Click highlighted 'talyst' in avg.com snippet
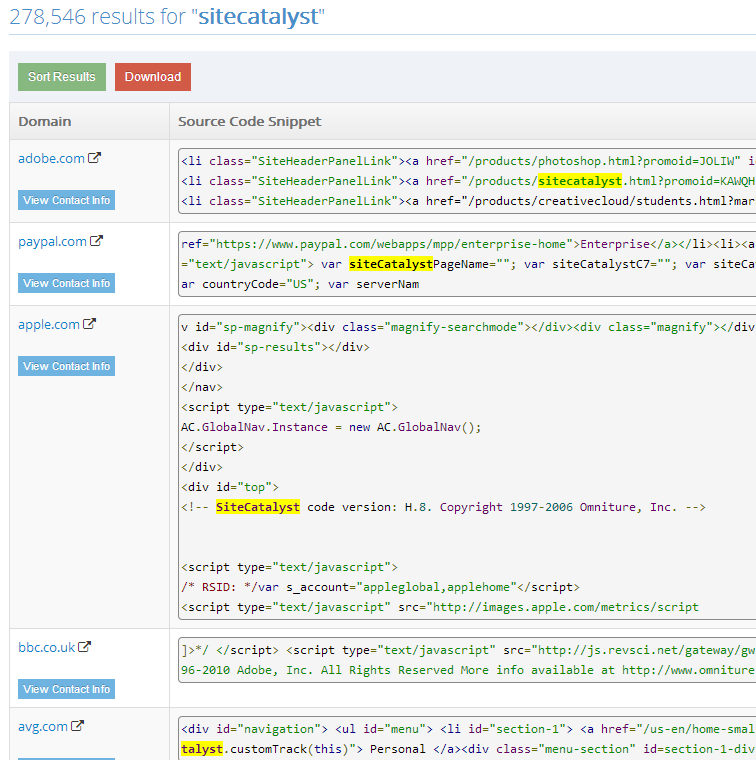Screen dimensions: 756x760 point(202,749)
